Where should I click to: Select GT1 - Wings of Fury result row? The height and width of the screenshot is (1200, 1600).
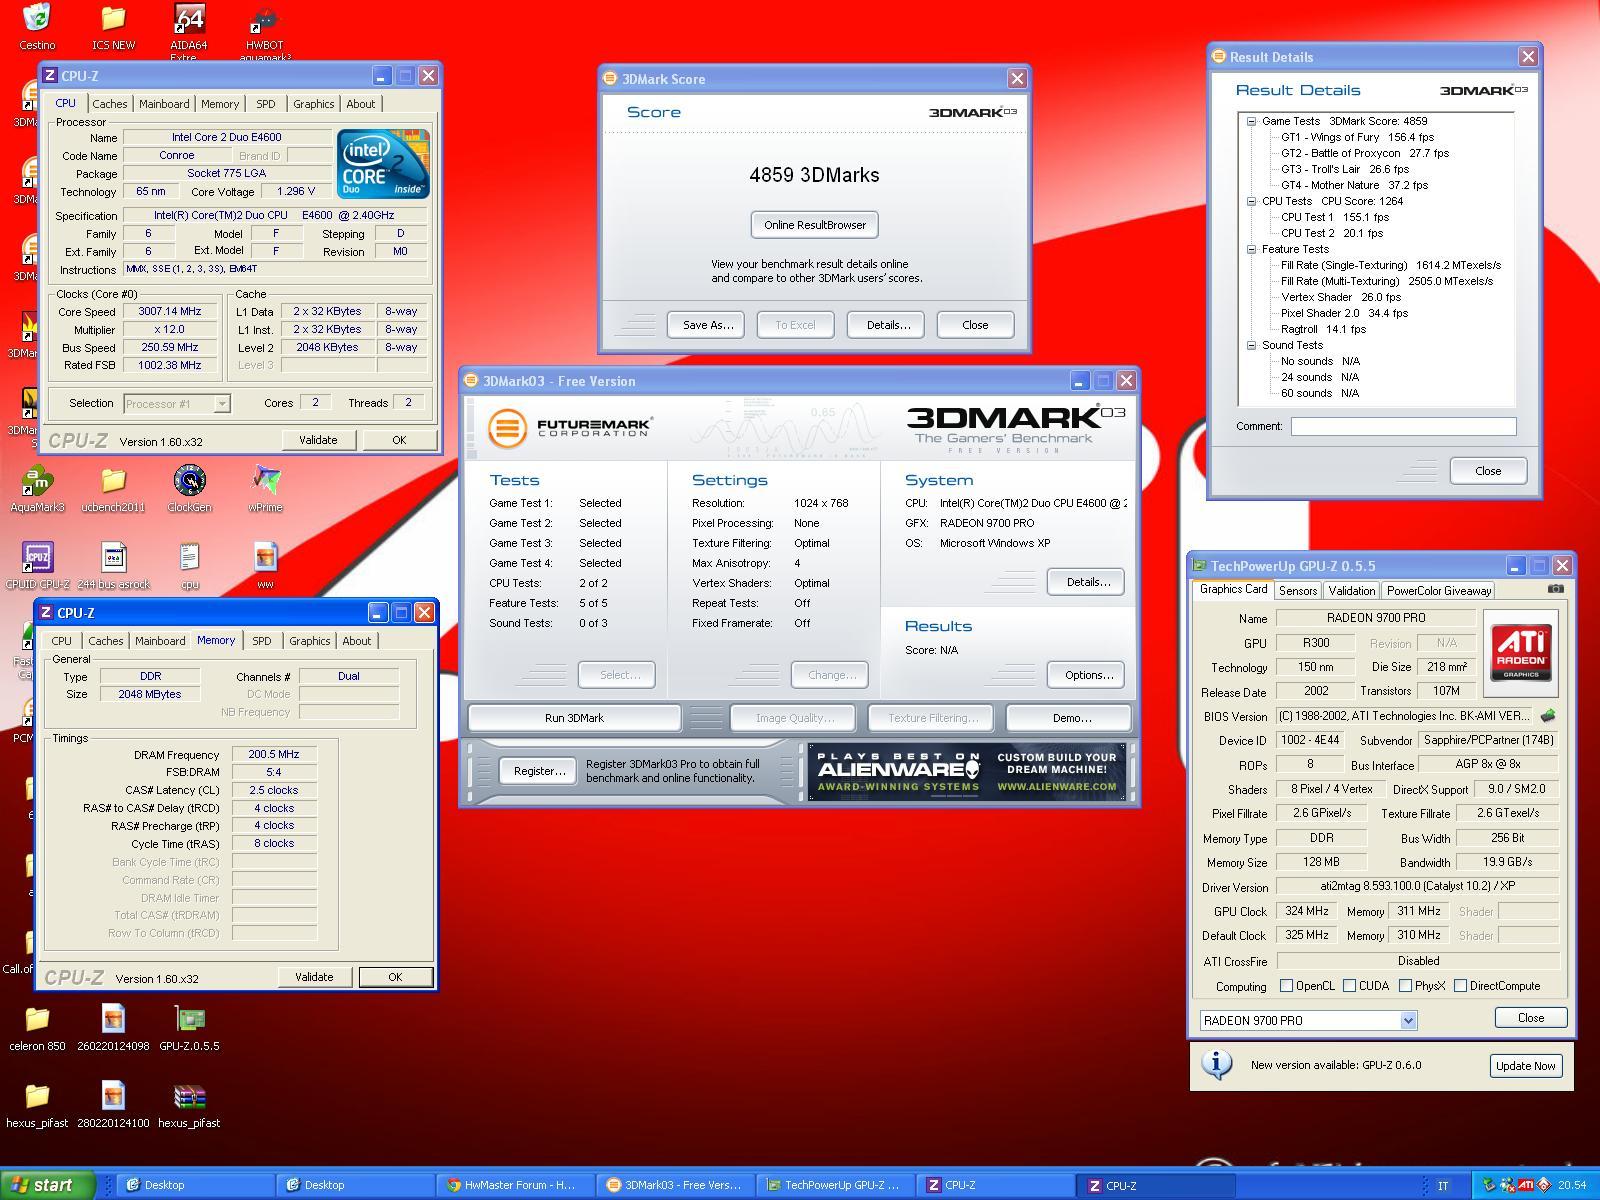click(1357, 137)
